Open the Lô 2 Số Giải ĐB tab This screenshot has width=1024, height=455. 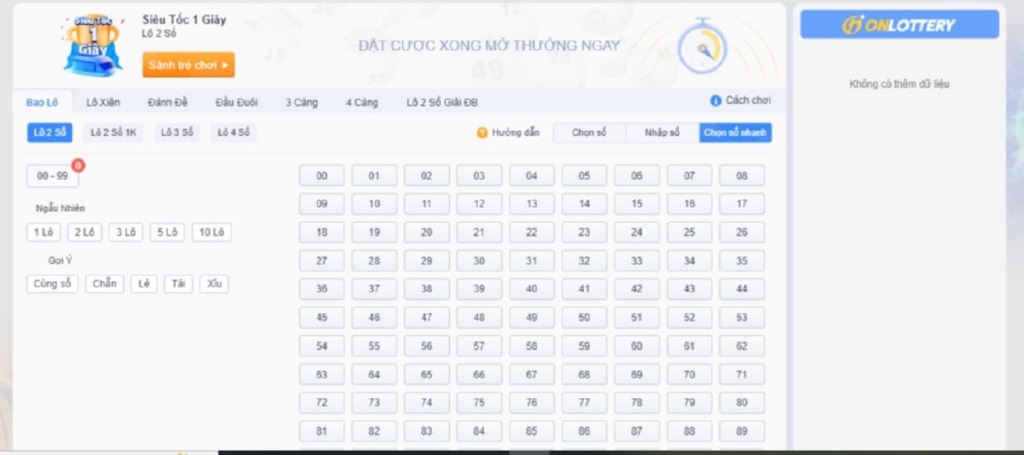click(x=442, y=102)
